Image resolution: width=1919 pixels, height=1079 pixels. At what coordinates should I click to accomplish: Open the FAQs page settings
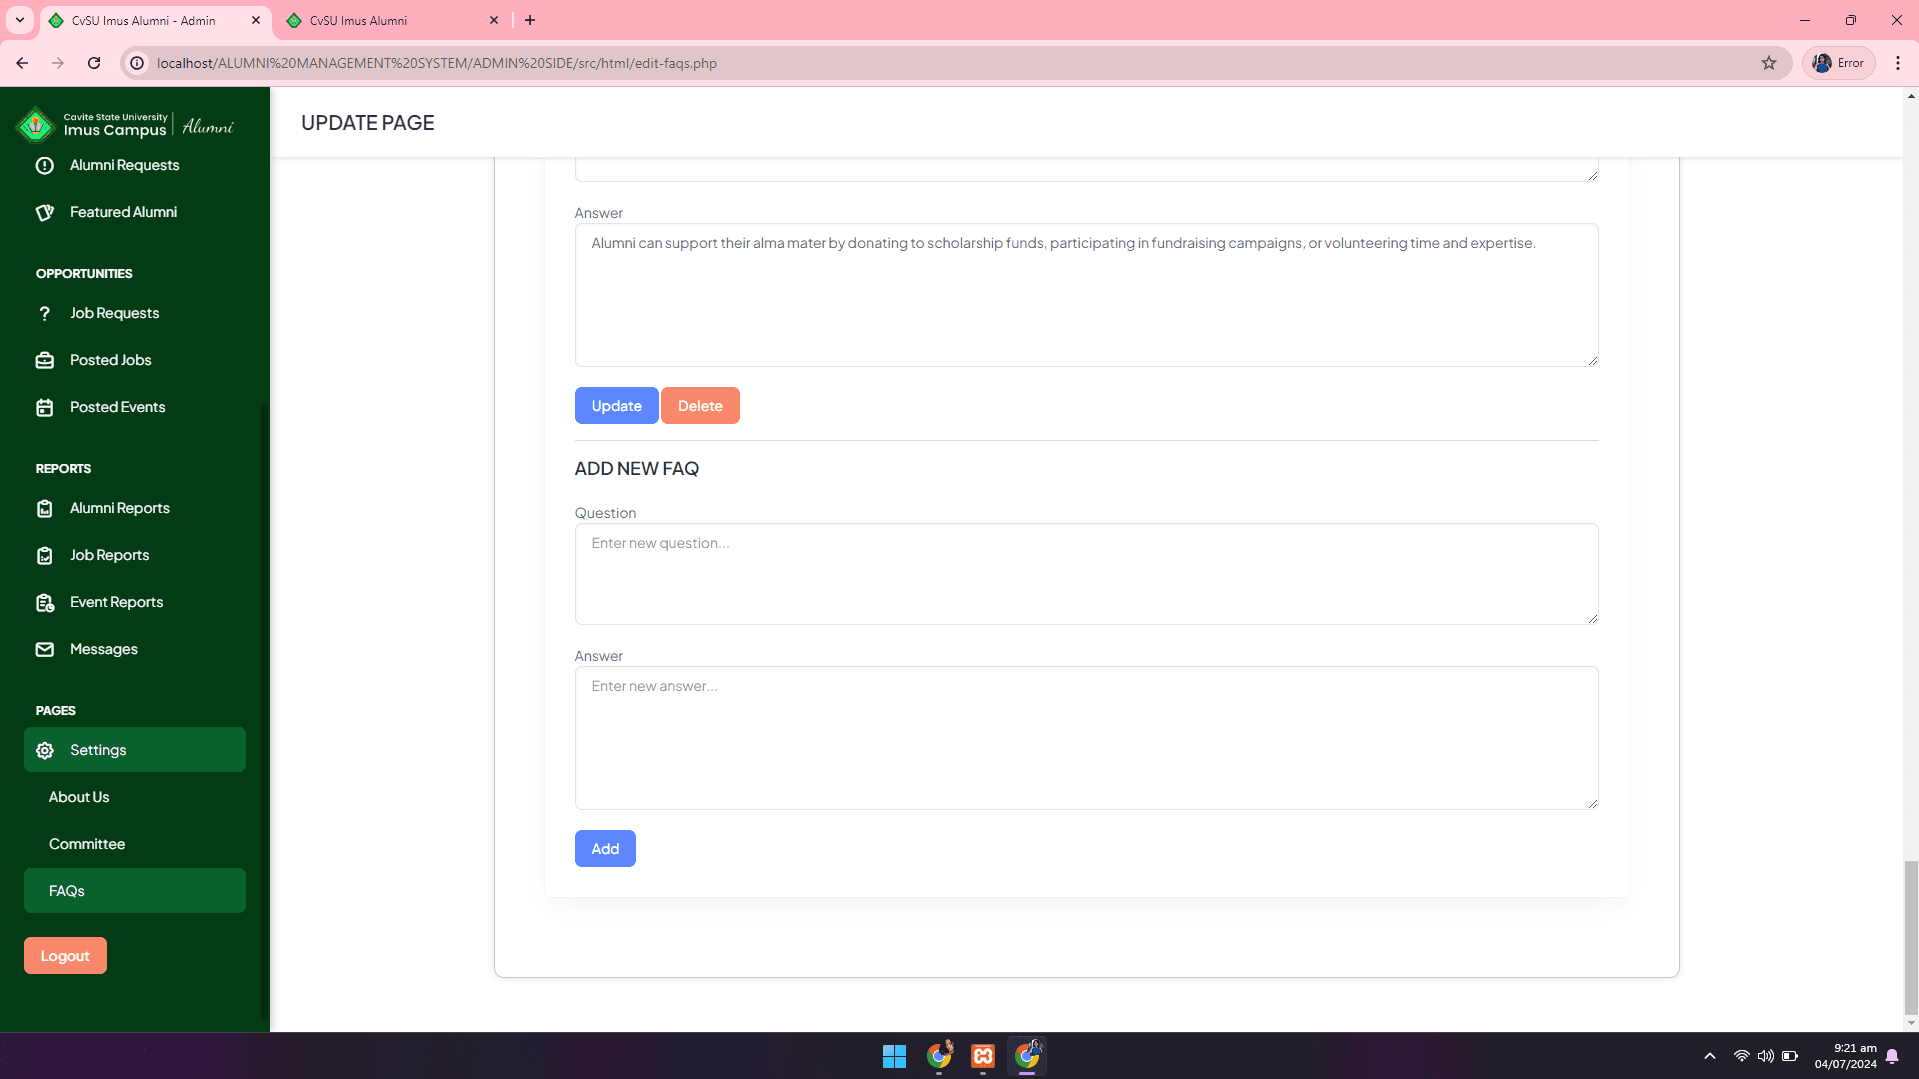point(135,890)
